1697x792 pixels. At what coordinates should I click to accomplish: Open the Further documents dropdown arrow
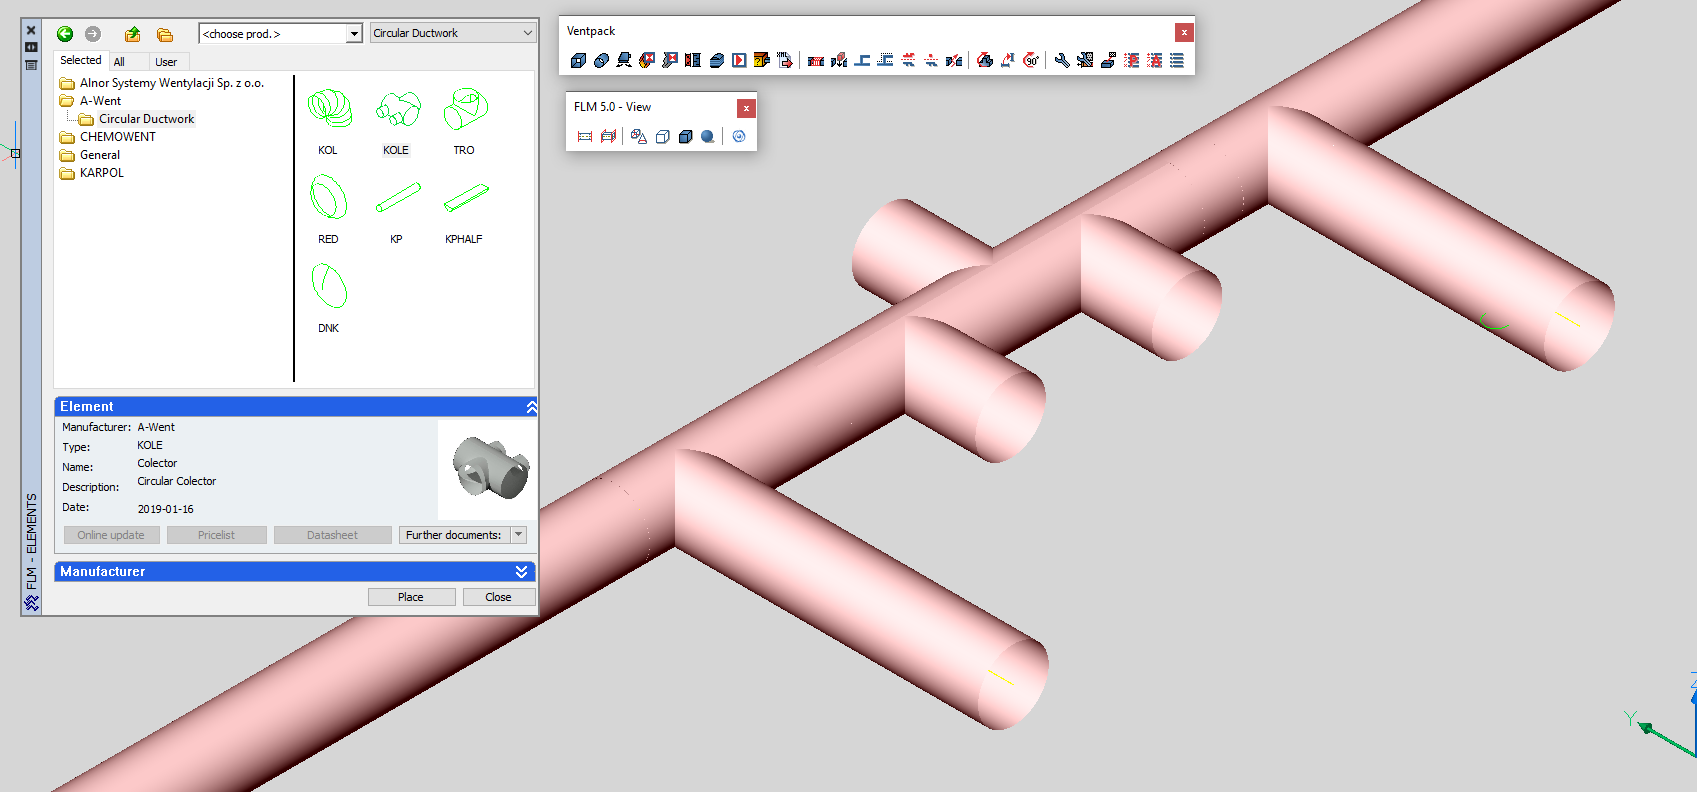click(x=519, y=535)
